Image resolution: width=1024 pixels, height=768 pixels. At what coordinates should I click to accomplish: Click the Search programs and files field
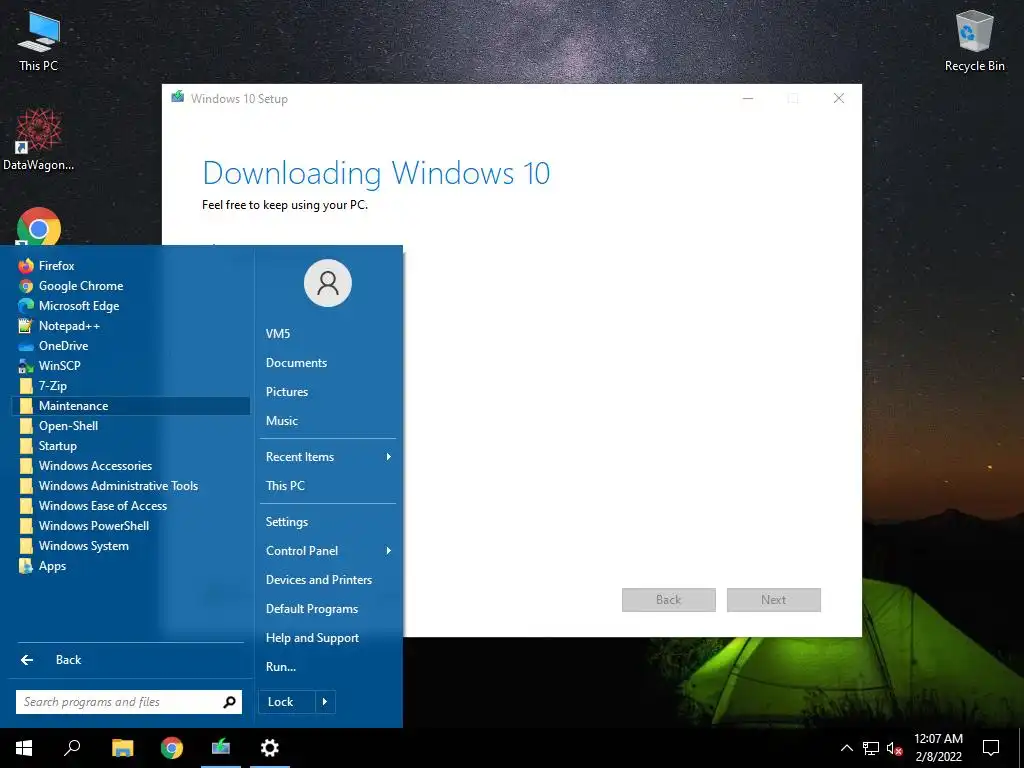click(x=129, y=702)
